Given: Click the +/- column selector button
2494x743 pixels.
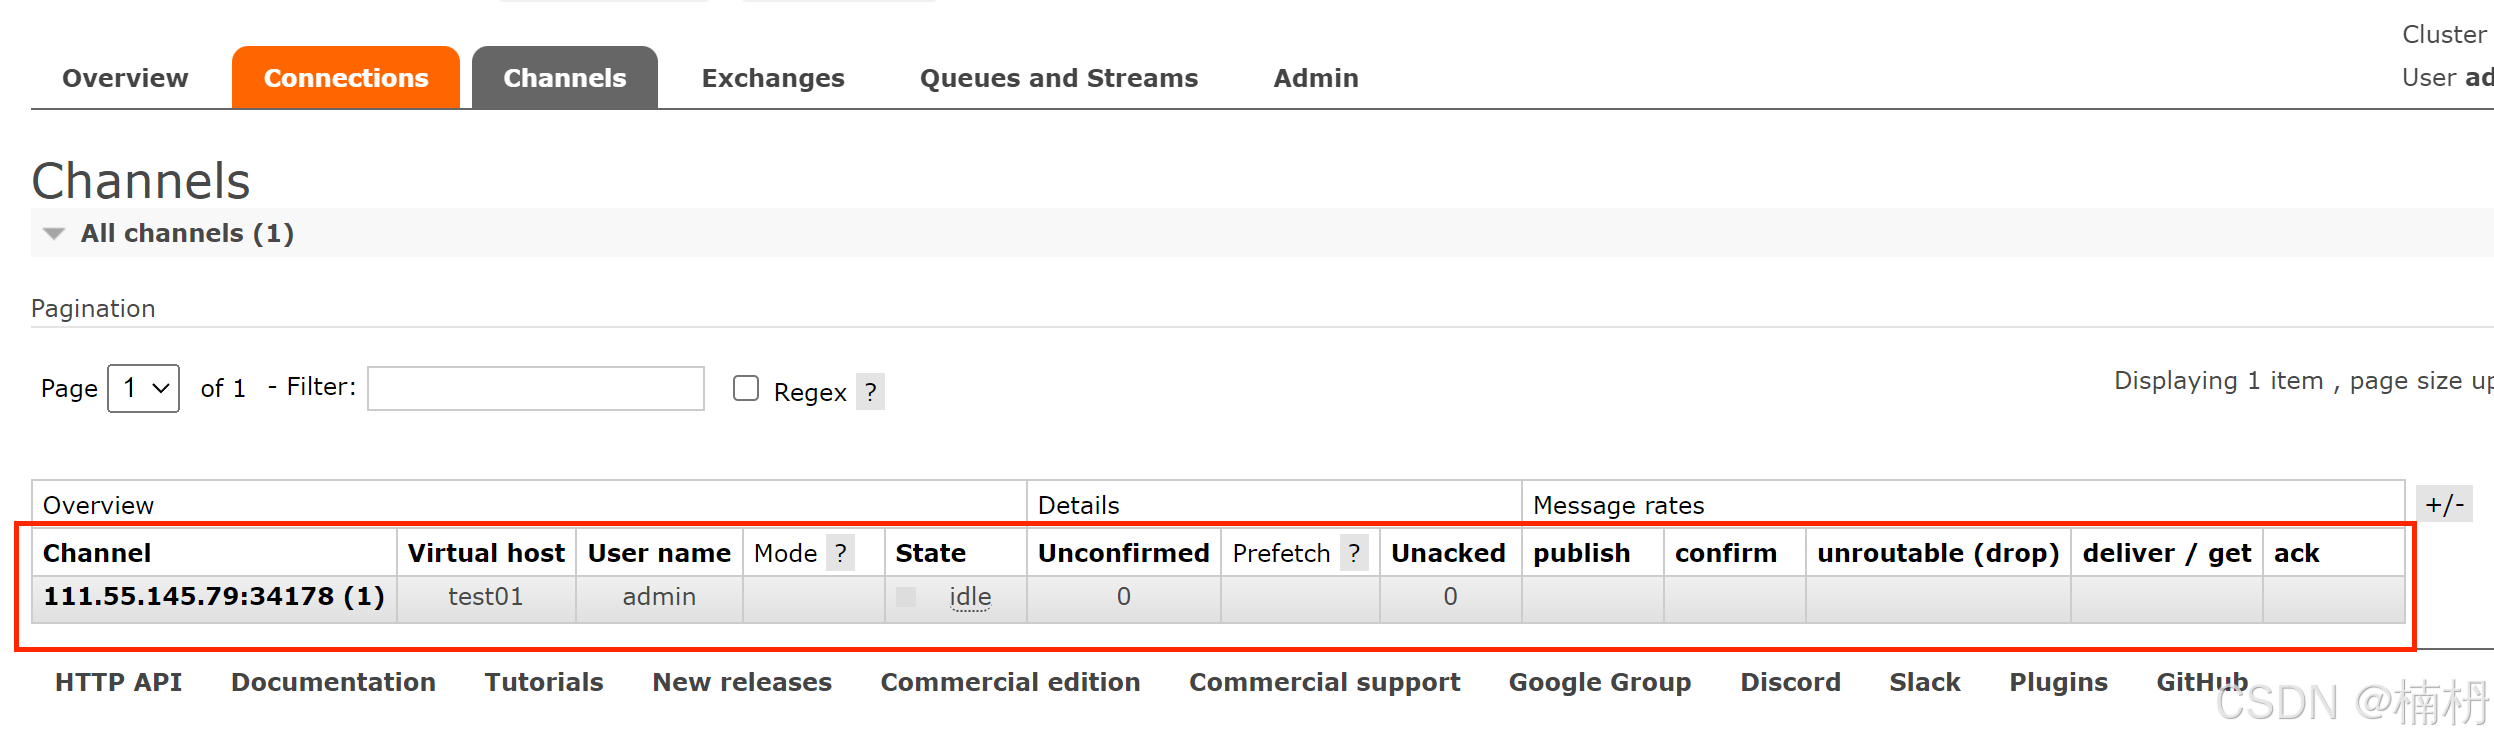Looking at the screenshot, I should [2444, 504].
